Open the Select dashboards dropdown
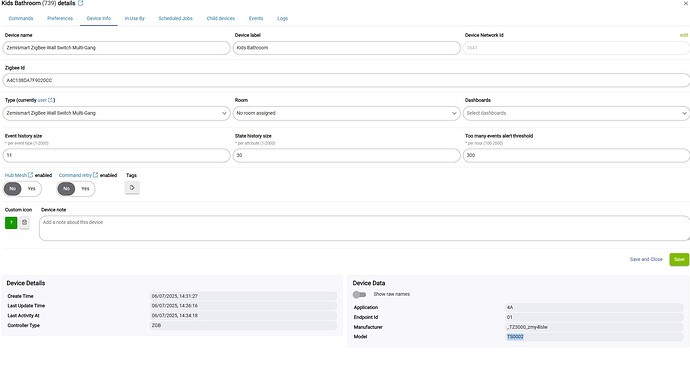Screen dimensions: 690x374 click(576, 113)
